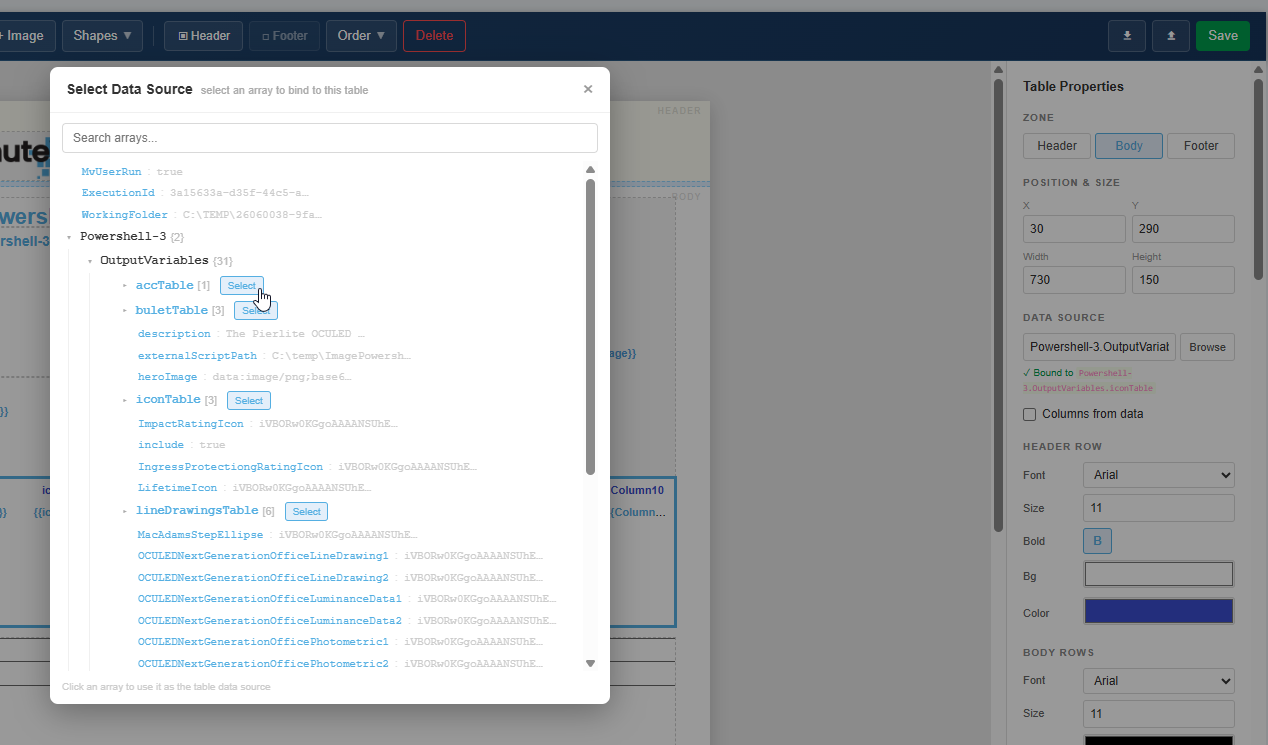Select accTable as data source
Viewport: 1268px width, 745px height.
(242, 286)
